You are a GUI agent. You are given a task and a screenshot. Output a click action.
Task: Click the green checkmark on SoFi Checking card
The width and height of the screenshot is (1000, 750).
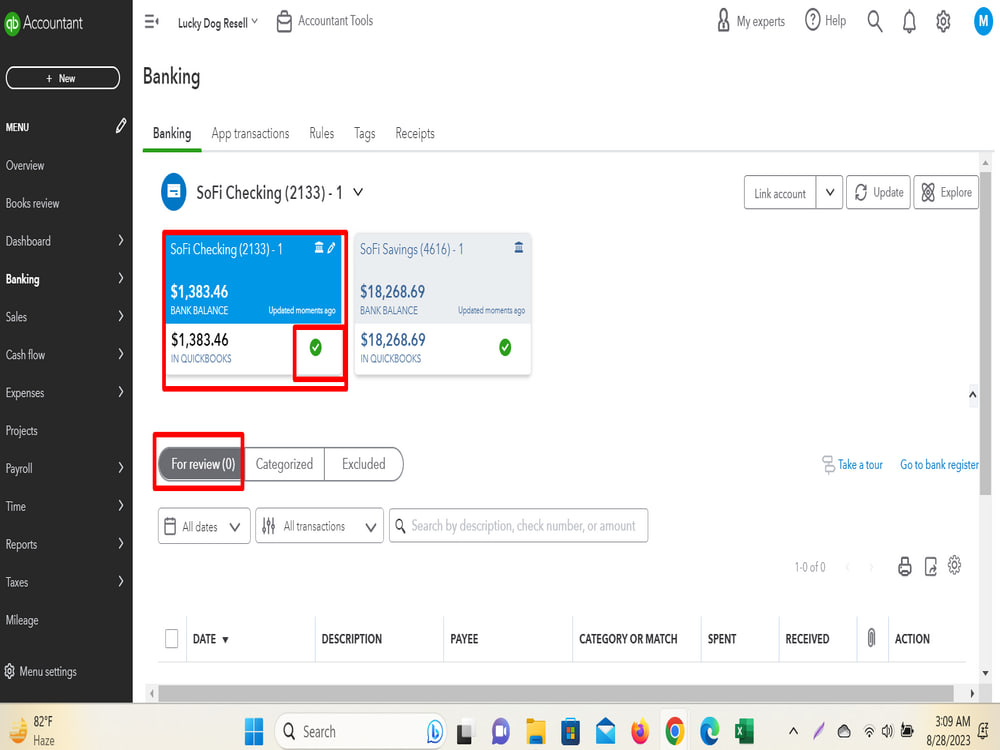pos(315,348)
